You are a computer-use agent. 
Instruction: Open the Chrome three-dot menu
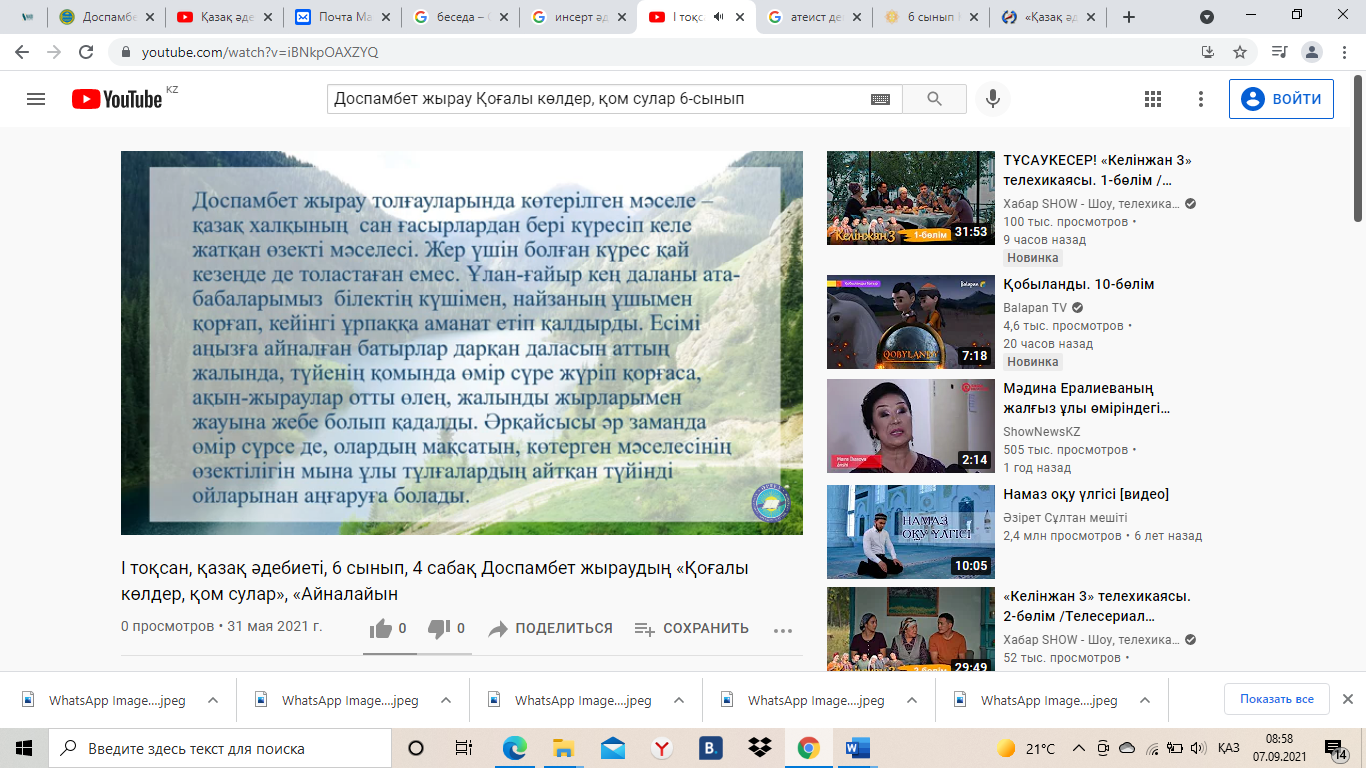(1344, 52)
